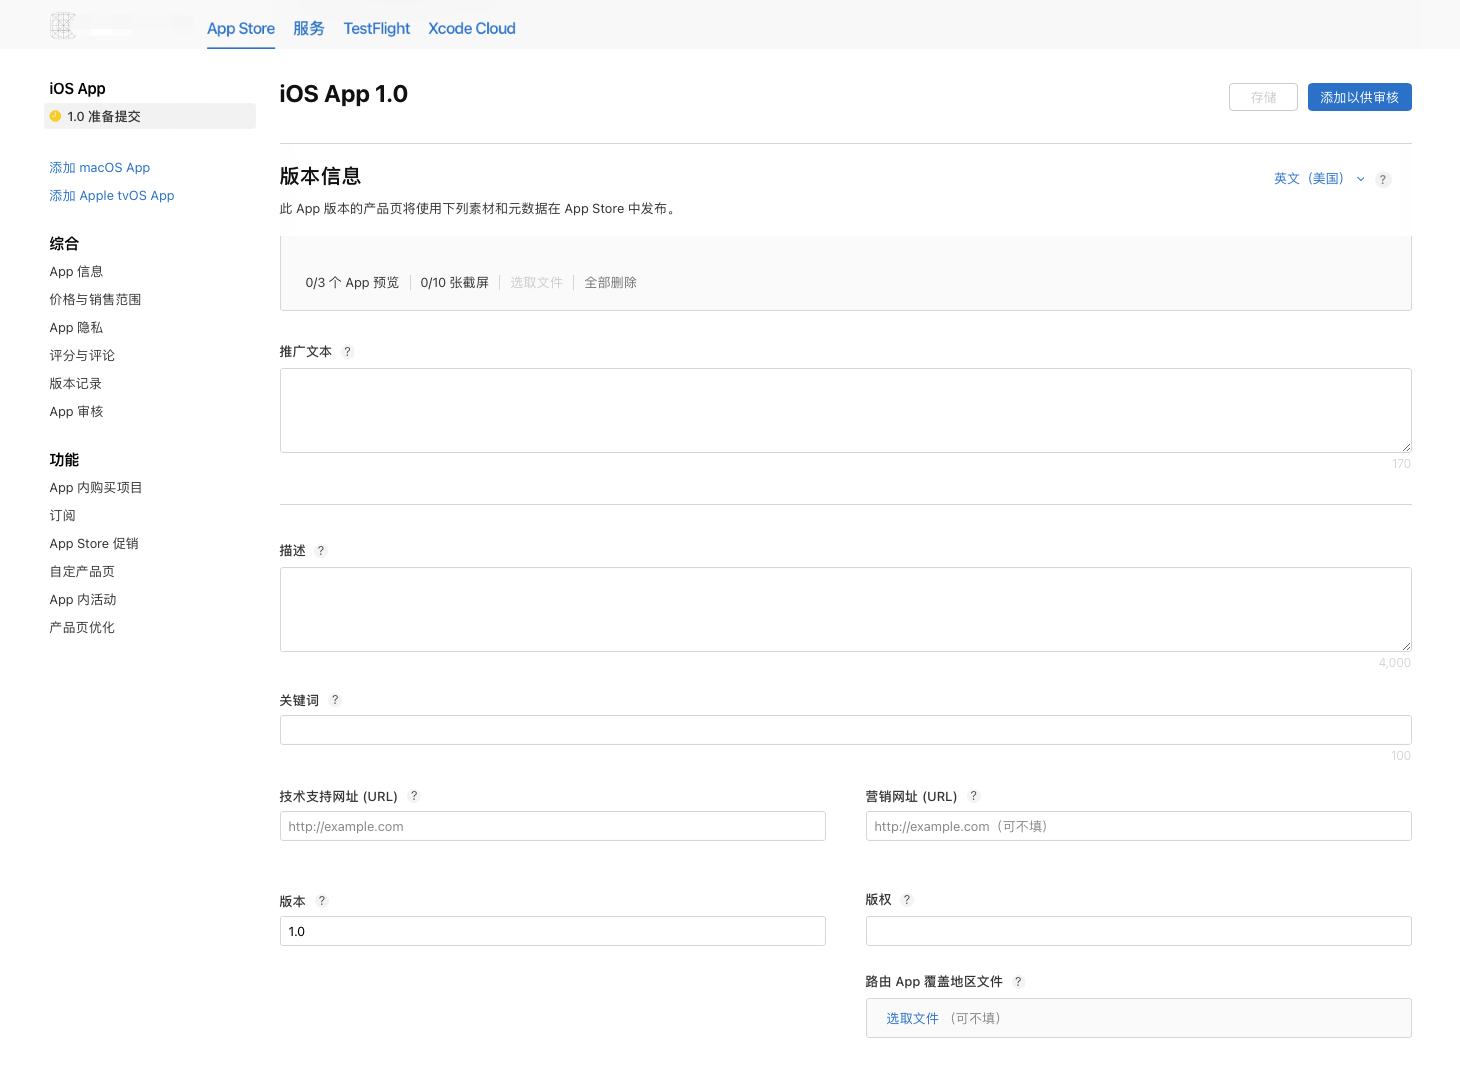Click the iOS App 1.0 page title
Viewport: 1460px width, 1087px height.
click(343, 94)
